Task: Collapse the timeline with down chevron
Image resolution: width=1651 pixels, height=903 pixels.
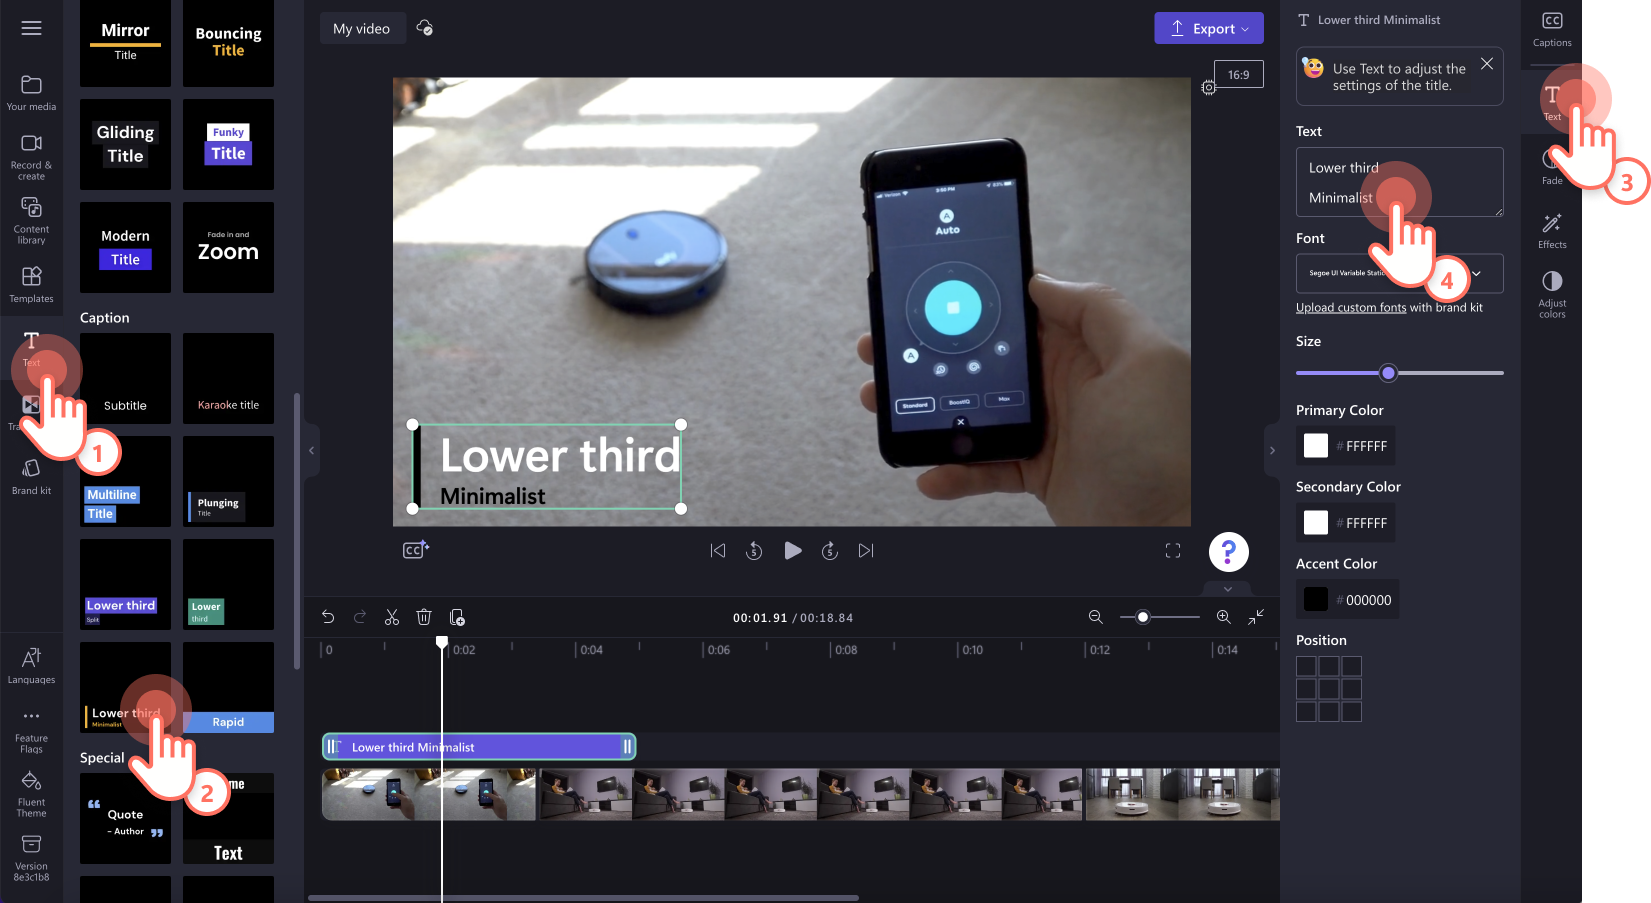Action: [1228, 589]
